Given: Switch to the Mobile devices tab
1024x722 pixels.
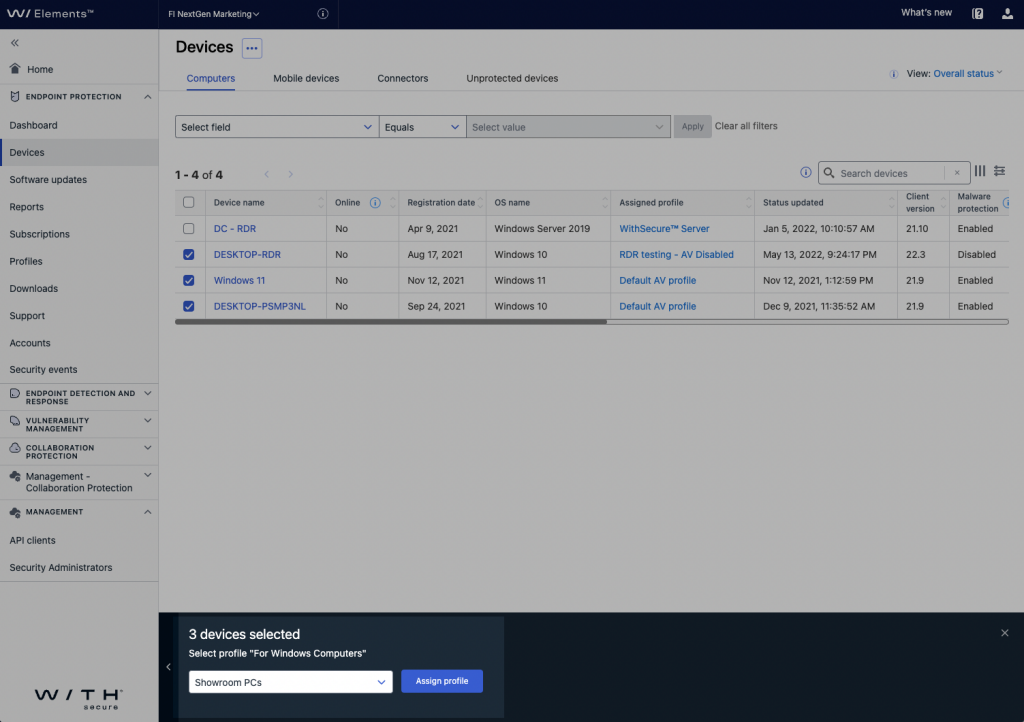Looking at the screenshot, I should [306, 78].
